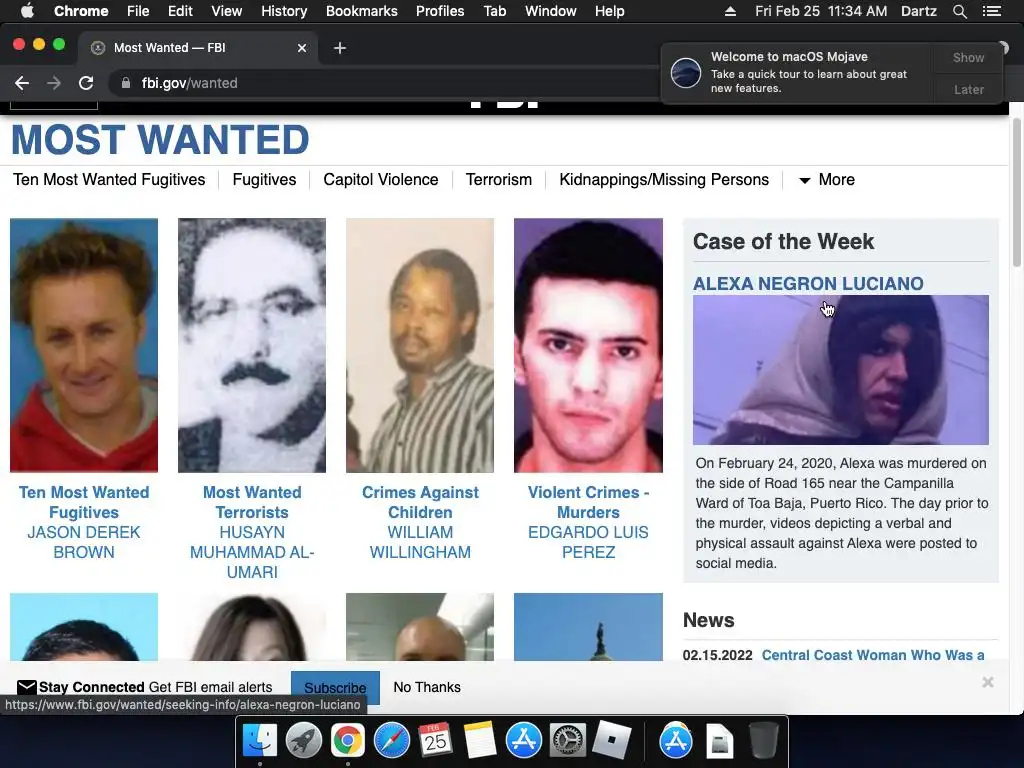Click the date and time in menu bar
Viewport: 1024px width, 768px height.
click(821, 11)
